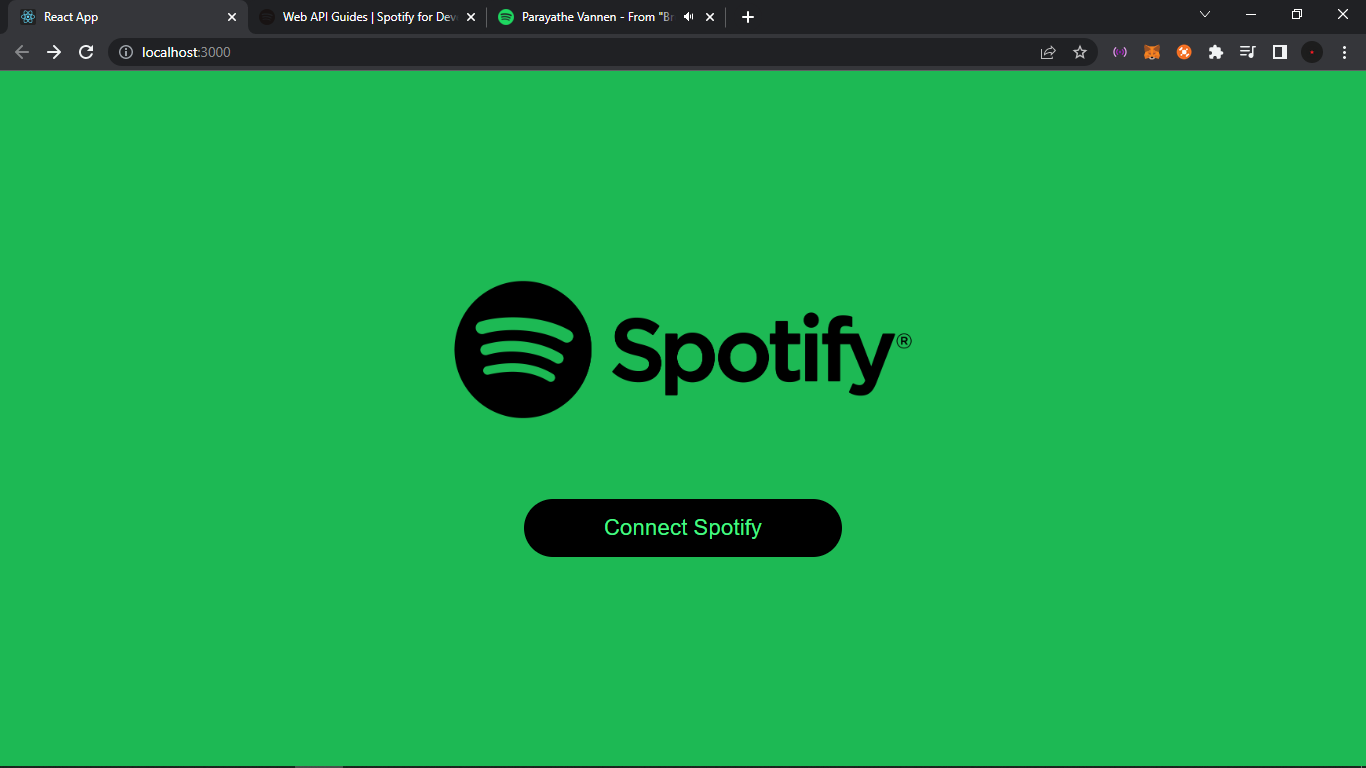Click the purple signal broadcast extension icon
Viewport: 1366px width, 768px height.
(x=1119, y=52)
